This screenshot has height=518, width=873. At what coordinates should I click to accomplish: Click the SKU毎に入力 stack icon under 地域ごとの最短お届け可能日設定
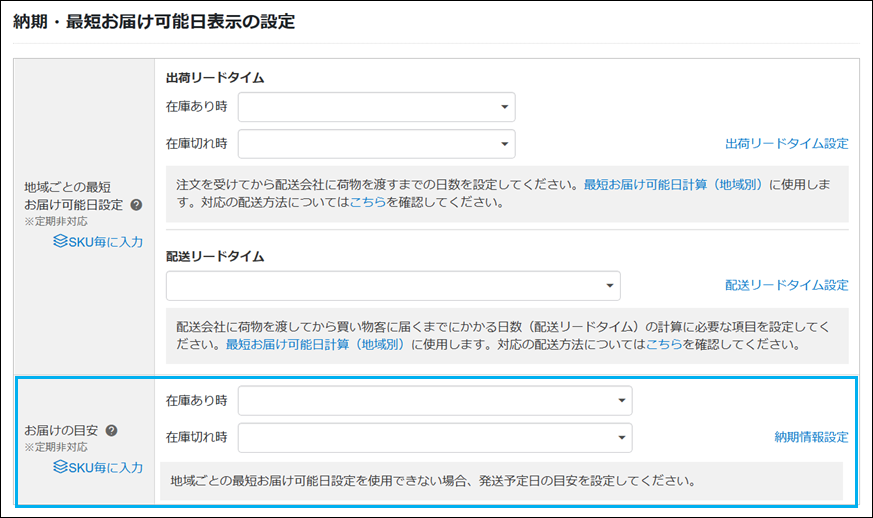60,241
